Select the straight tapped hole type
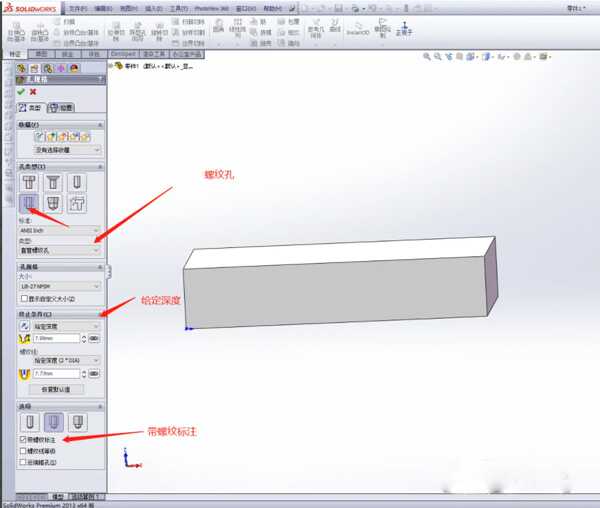This screenshot has width=600, height=508. coord(29,204)
